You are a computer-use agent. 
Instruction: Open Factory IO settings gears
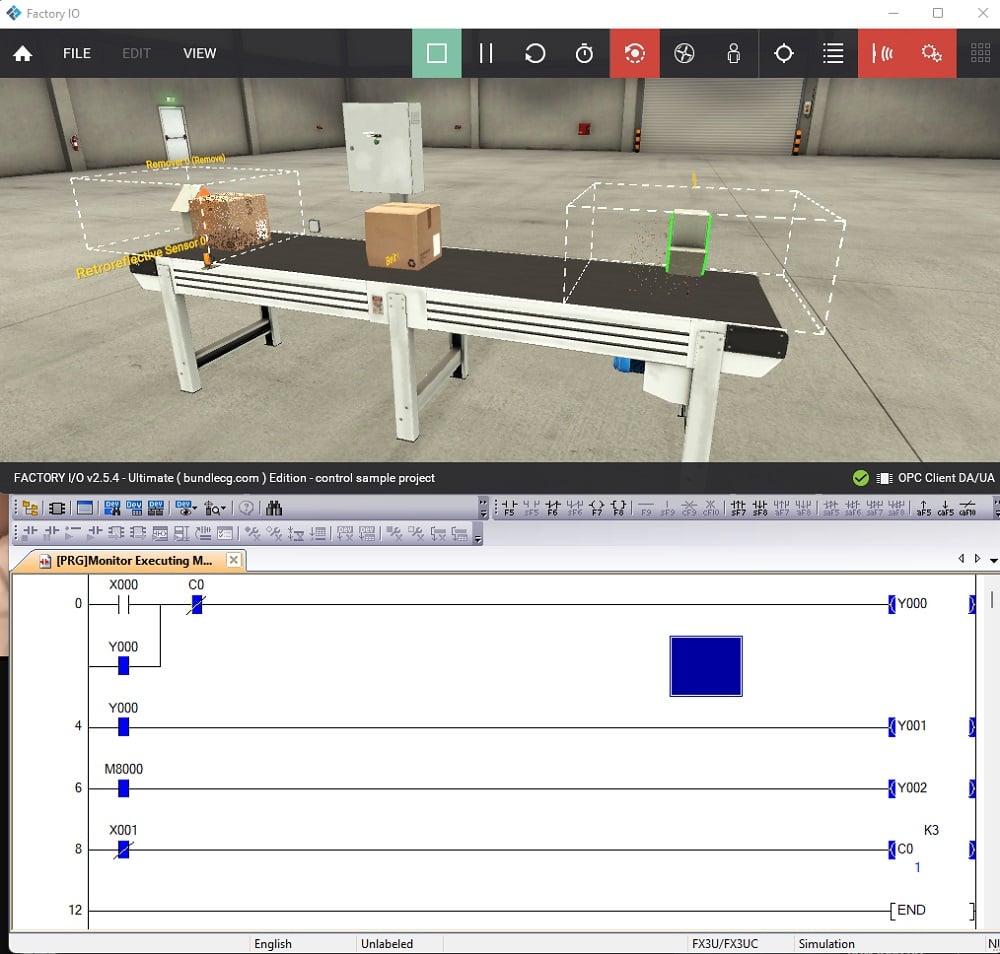click(932, 53)
